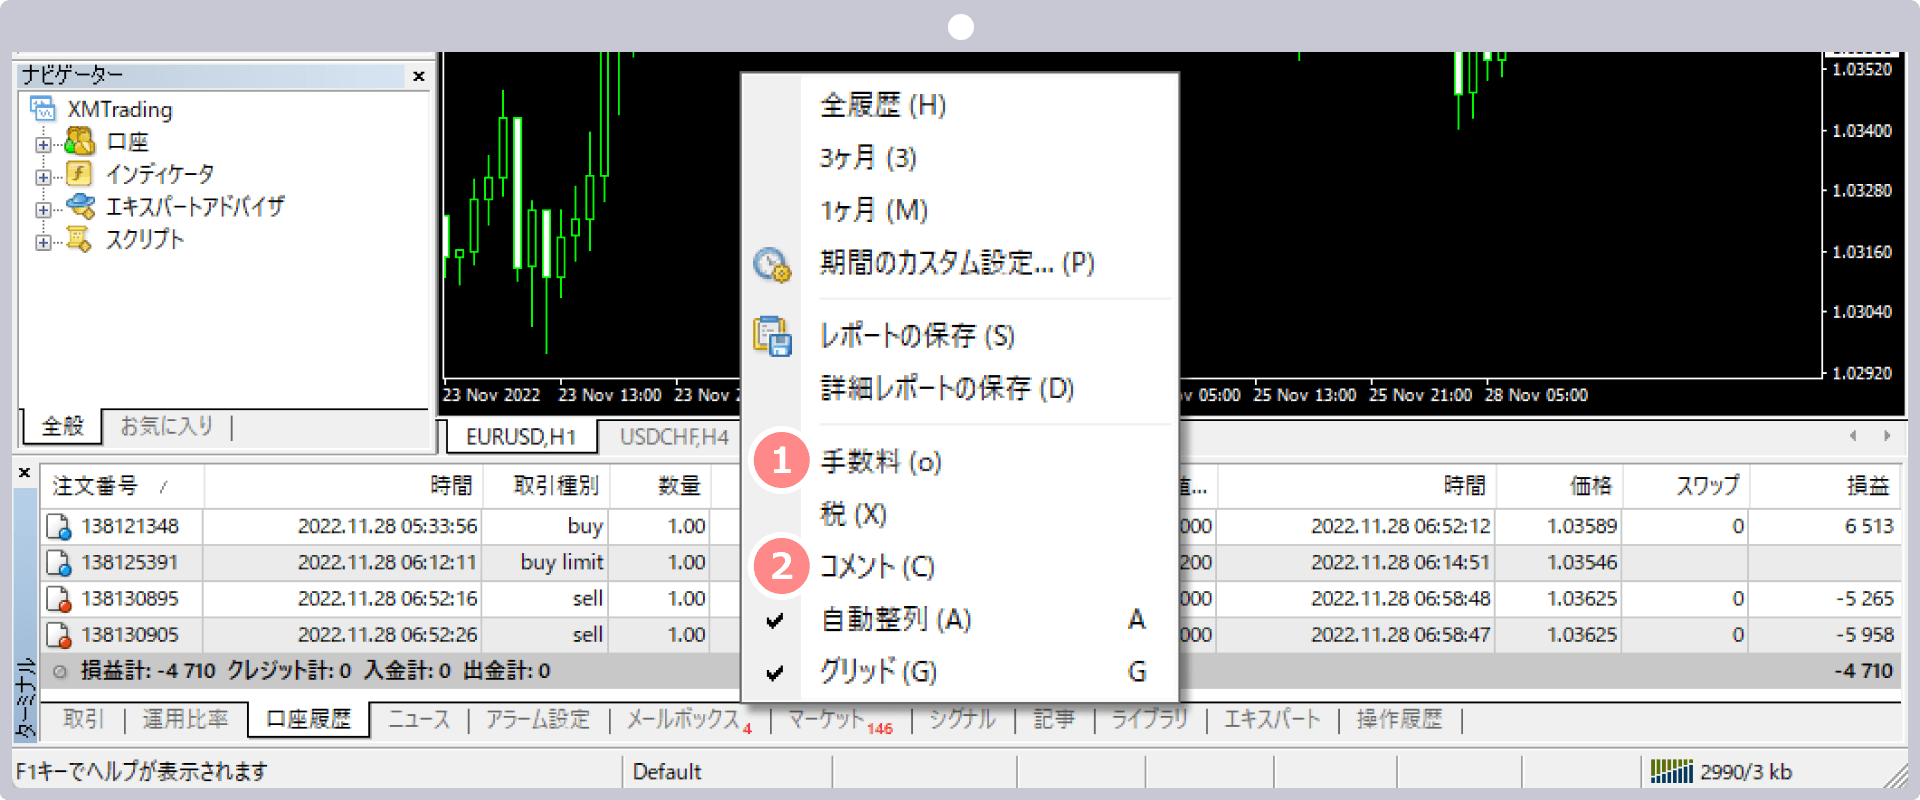The width and height of the screenshot is (1920, 800).
Task: Open the メールボックス terminal tab
Action: (x=688, y=719)
